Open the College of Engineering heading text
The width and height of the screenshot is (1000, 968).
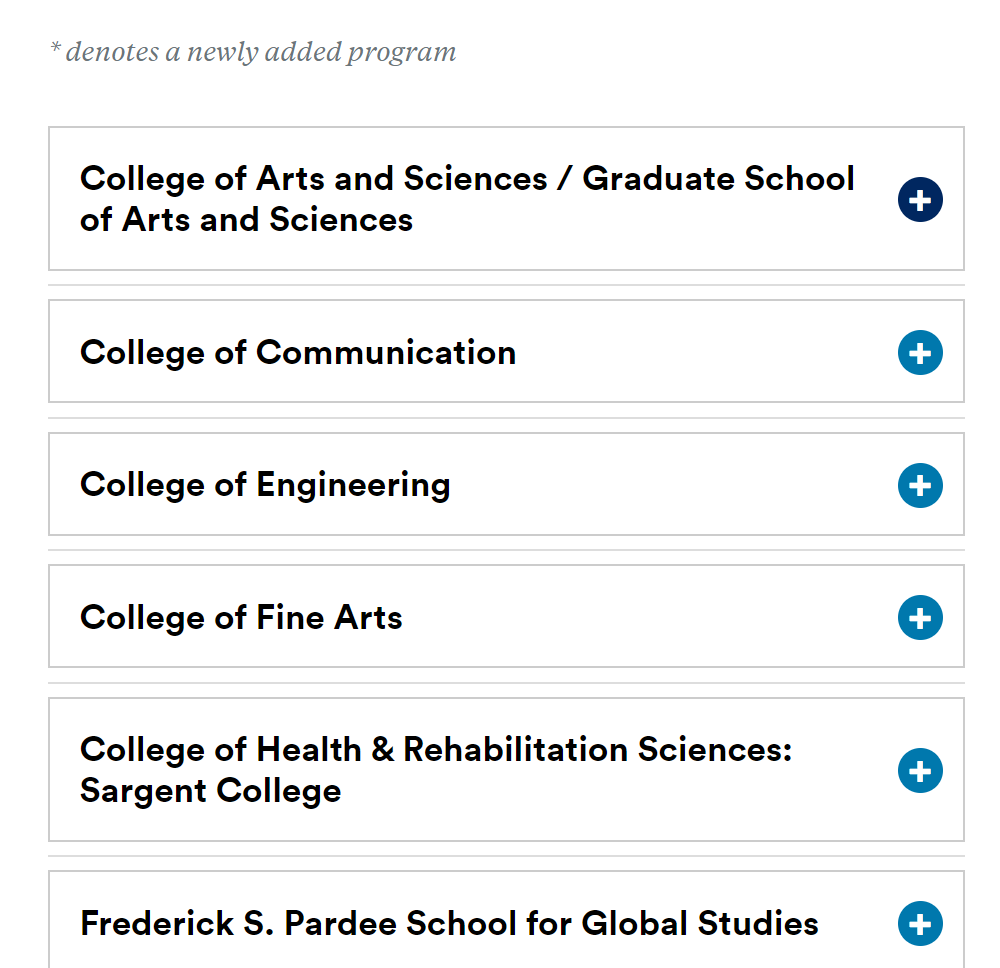pyautogui.click(x=265, y=485)
